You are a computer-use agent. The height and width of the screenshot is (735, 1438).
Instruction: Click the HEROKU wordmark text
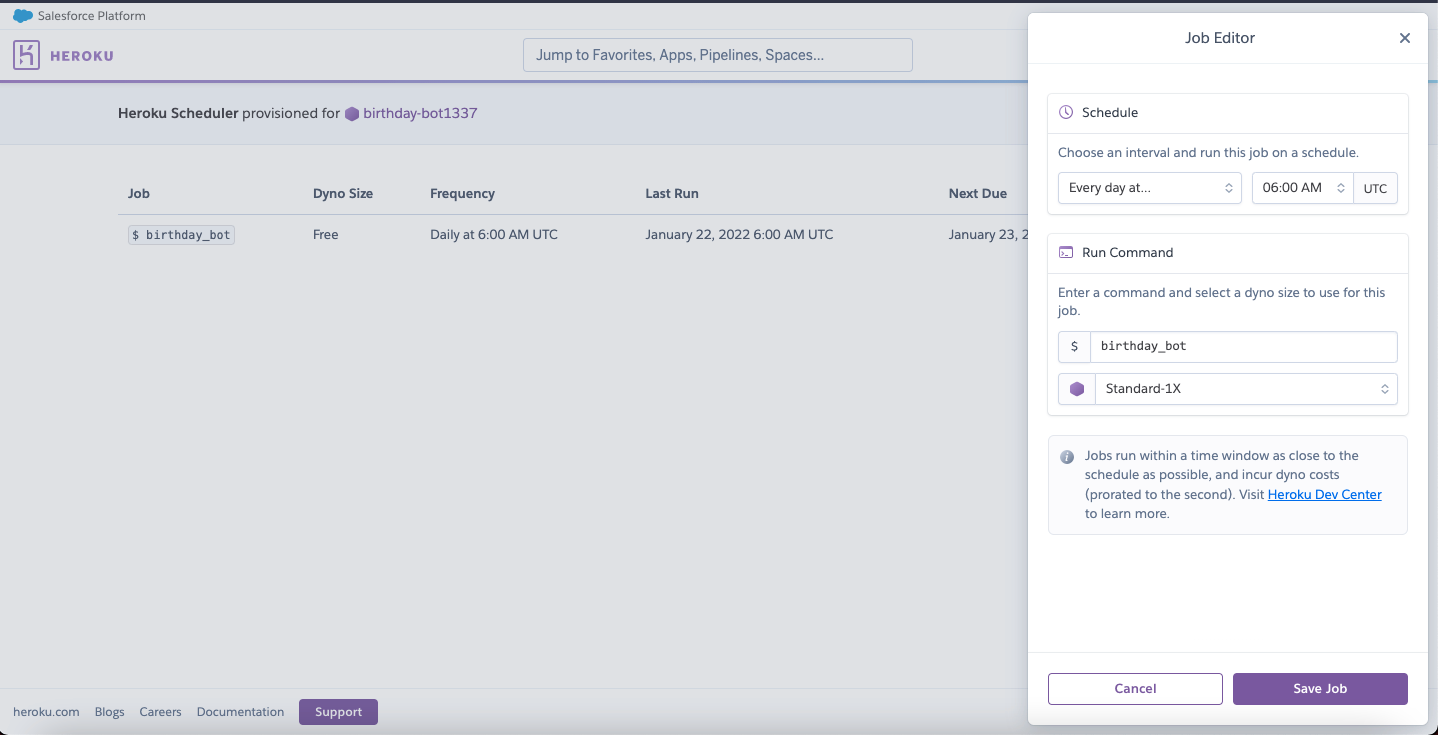click(x=82, y=56)
